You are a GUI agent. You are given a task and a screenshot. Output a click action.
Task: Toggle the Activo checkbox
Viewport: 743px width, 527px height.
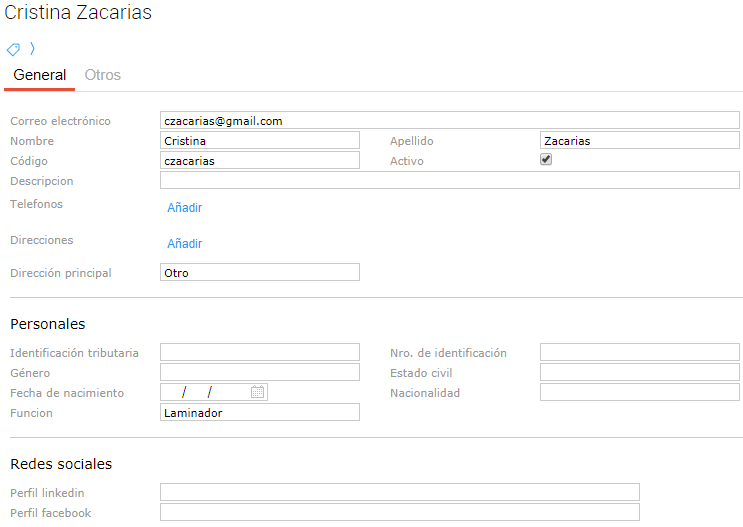tap(546, 159)
